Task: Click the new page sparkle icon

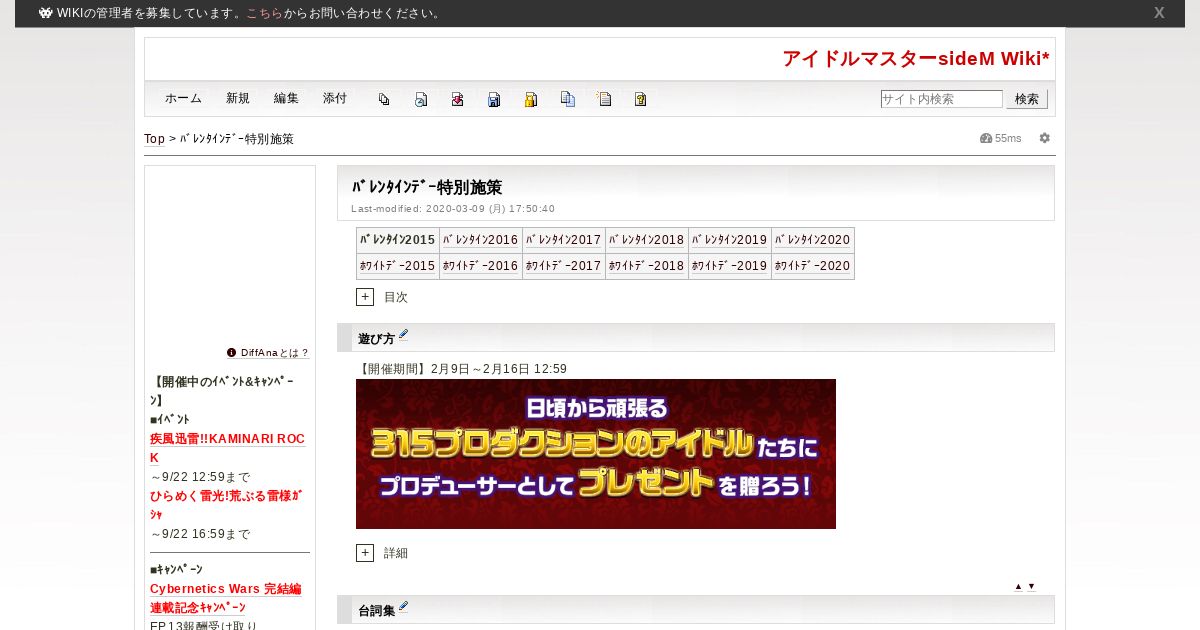Action: 604,99
